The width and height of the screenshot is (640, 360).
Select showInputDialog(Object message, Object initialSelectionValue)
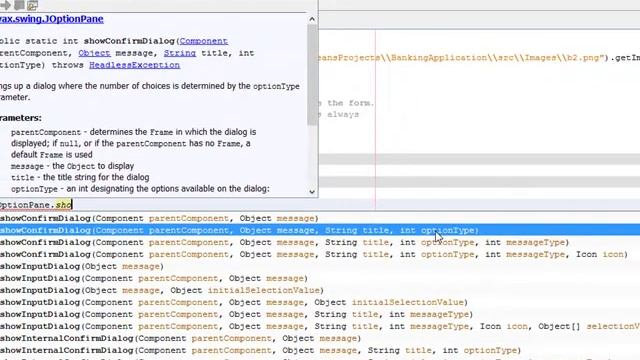320,290
